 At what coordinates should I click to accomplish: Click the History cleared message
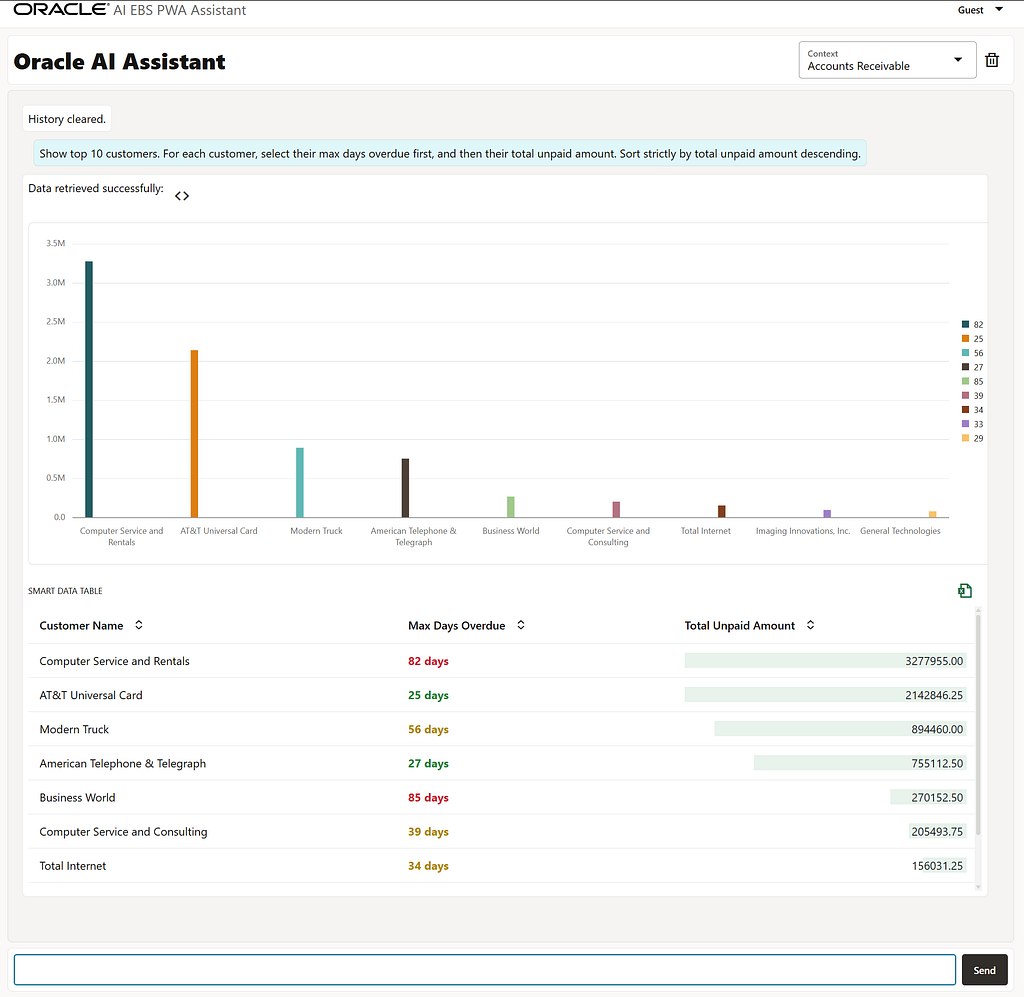click(67, 119)
